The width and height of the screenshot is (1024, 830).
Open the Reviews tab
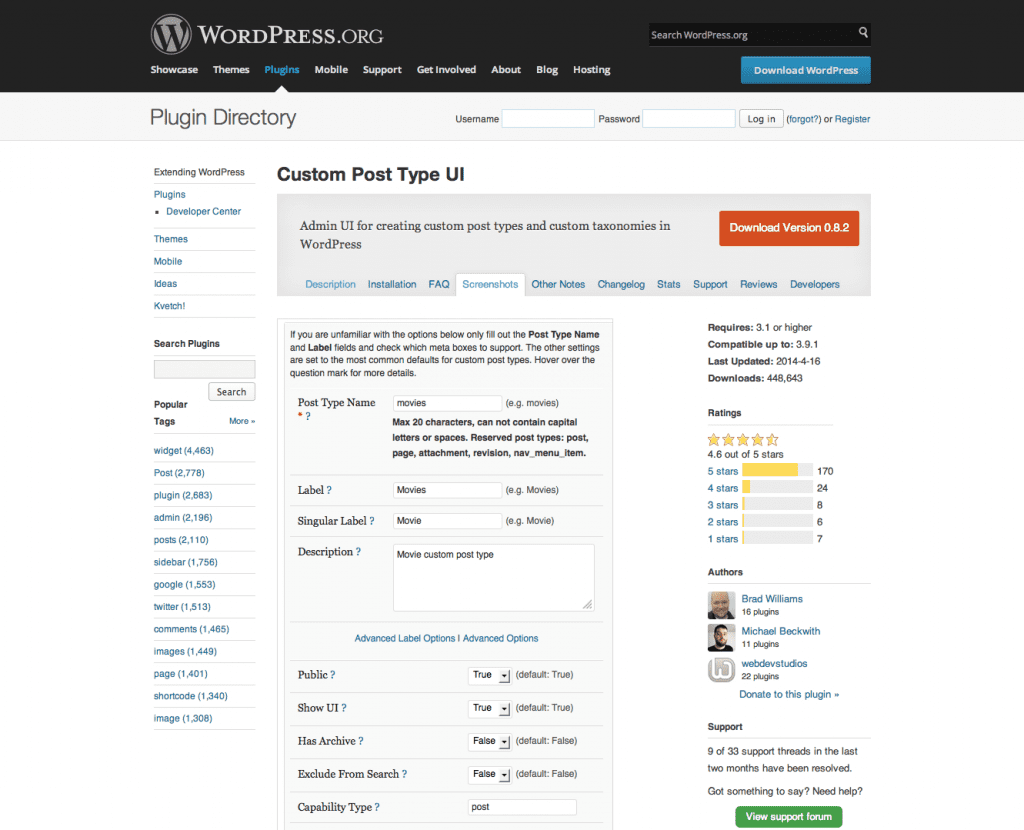pos(758,285)
